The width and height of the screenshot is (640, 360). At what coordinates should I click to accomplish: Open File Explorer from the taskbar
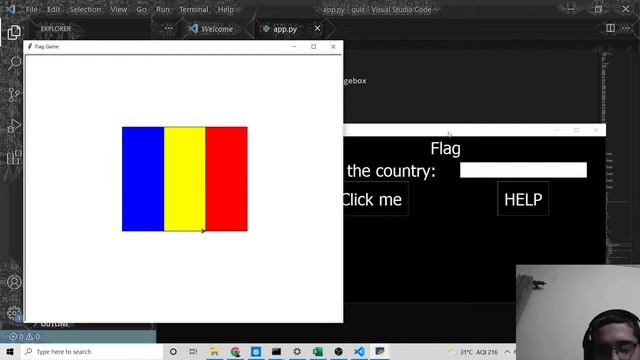click(x=214, y=351)
